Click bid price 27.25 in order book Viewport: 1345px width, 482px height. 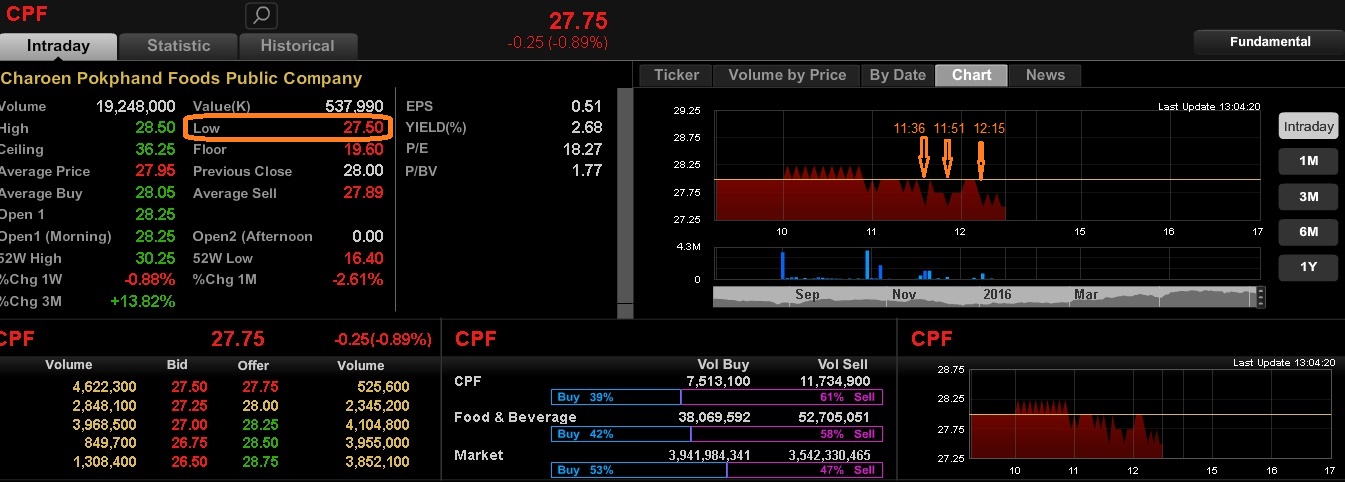pyautogui.click(x=188, y=405)
